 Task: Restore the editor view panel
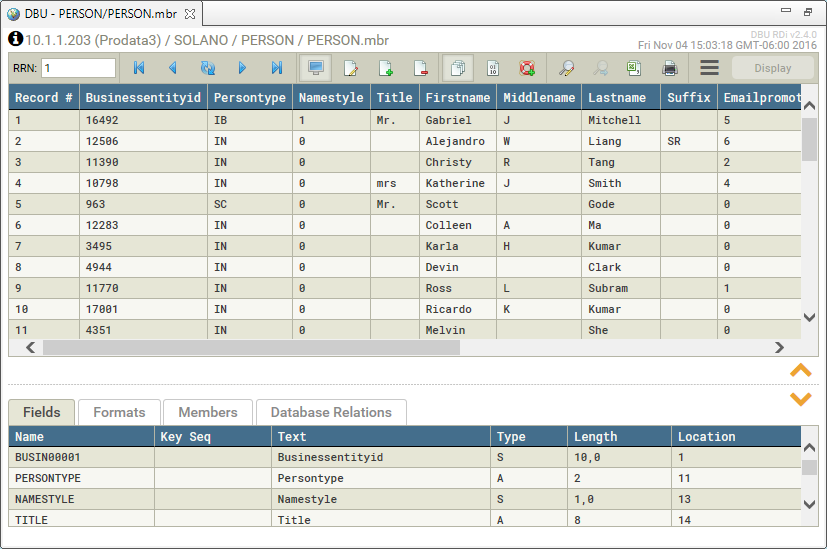(x=808, y=12)
